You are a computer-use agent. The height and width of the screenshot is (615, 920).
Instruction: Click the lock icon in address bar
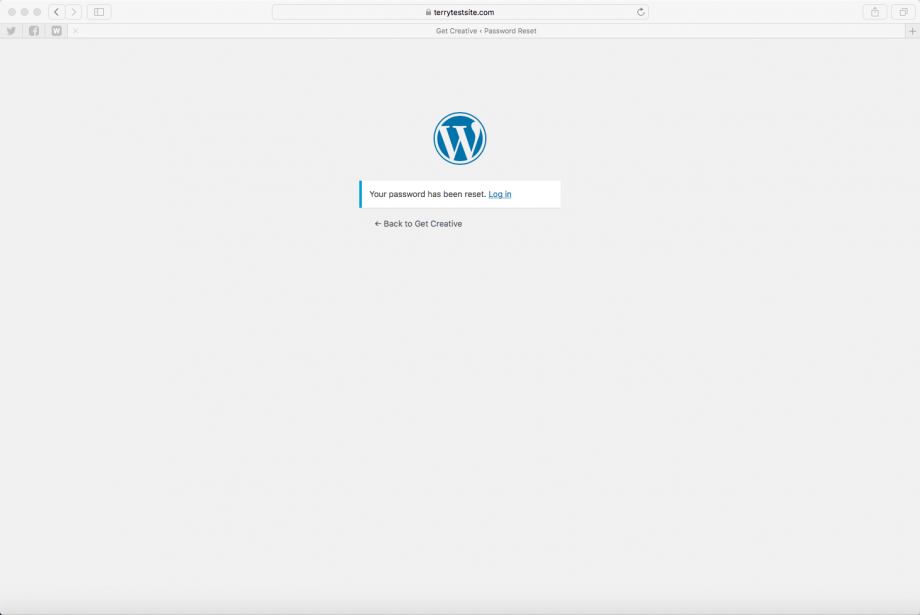(428, 12)
